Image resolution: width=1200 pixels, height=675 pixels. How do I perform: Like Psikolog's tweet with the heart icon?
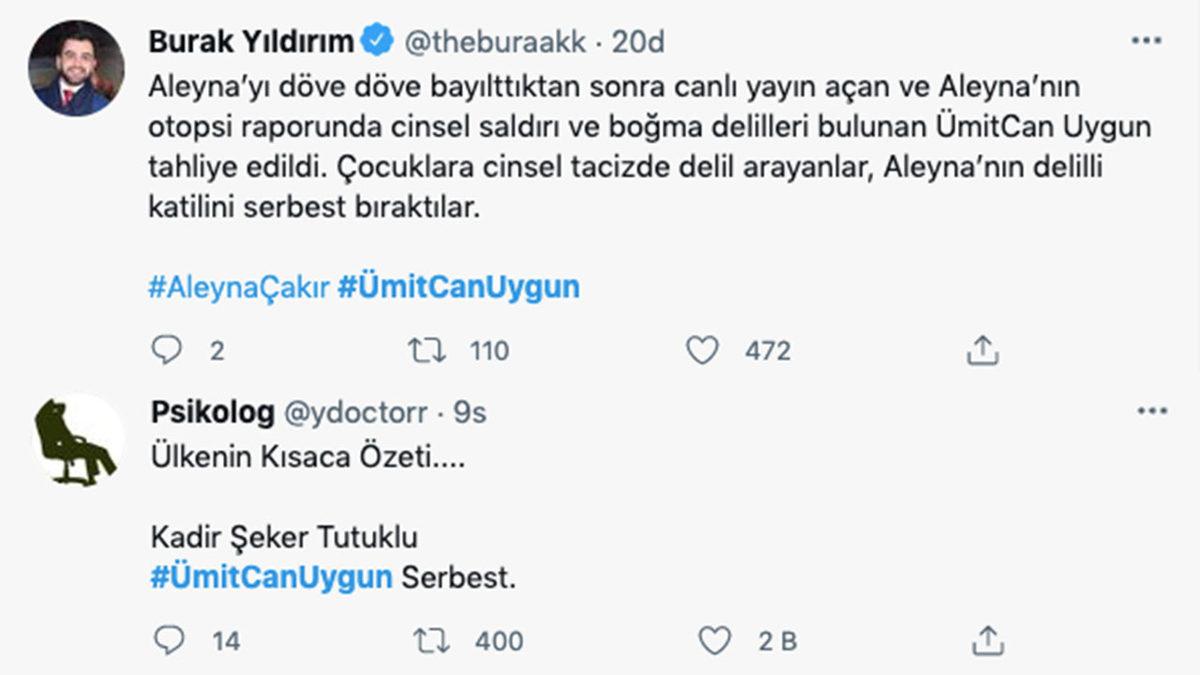point(717,640)
